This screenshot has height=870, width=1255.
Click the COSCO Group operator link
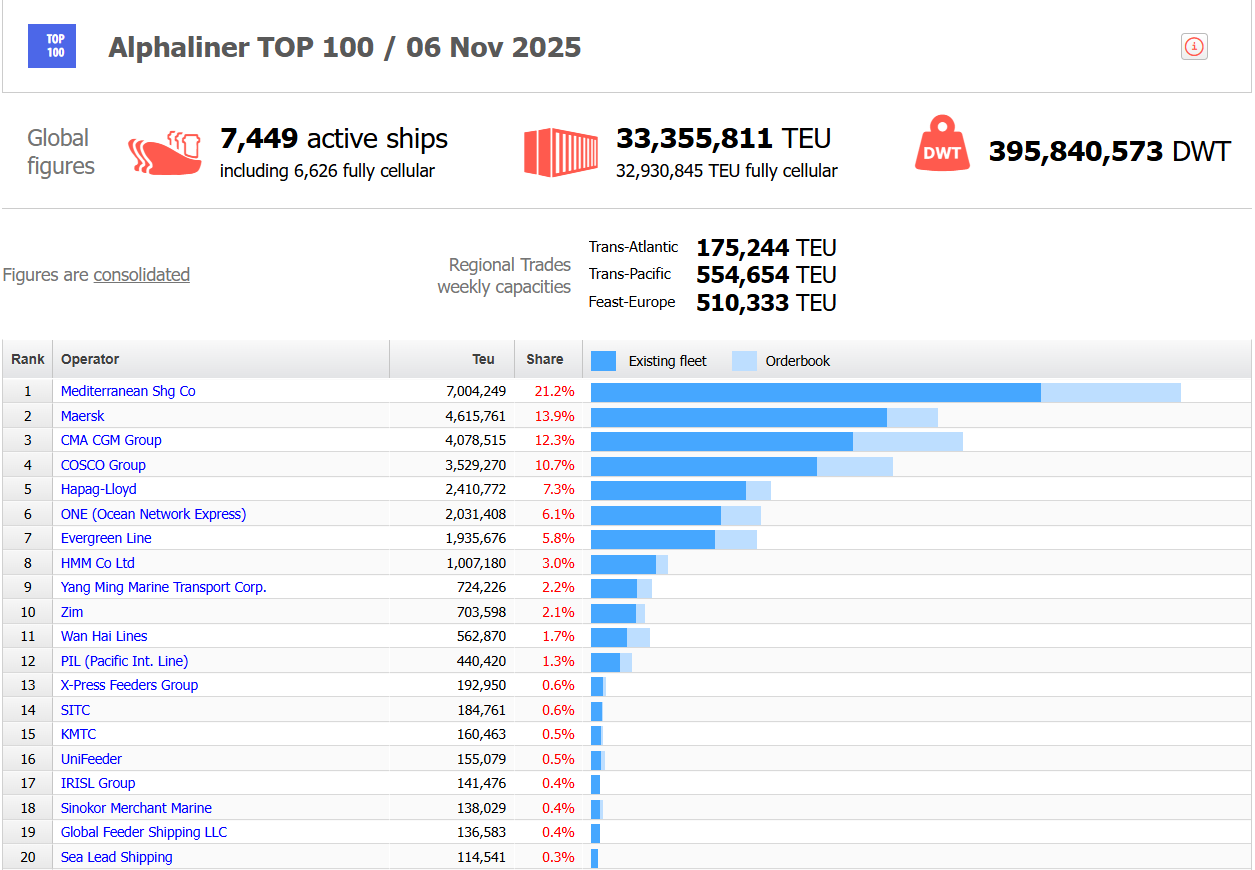point(103,465)
